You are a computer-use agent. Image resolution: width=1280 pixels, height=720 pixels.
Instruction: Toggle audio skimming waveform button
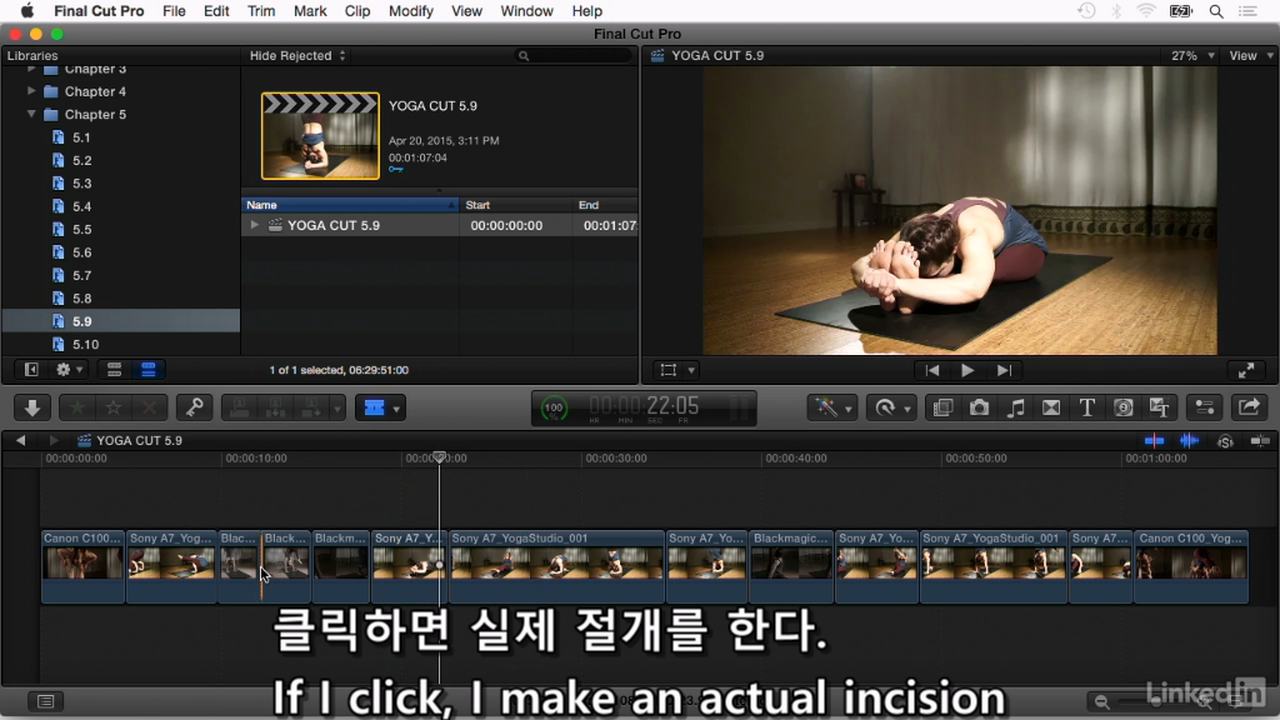tap(1189, 440)
